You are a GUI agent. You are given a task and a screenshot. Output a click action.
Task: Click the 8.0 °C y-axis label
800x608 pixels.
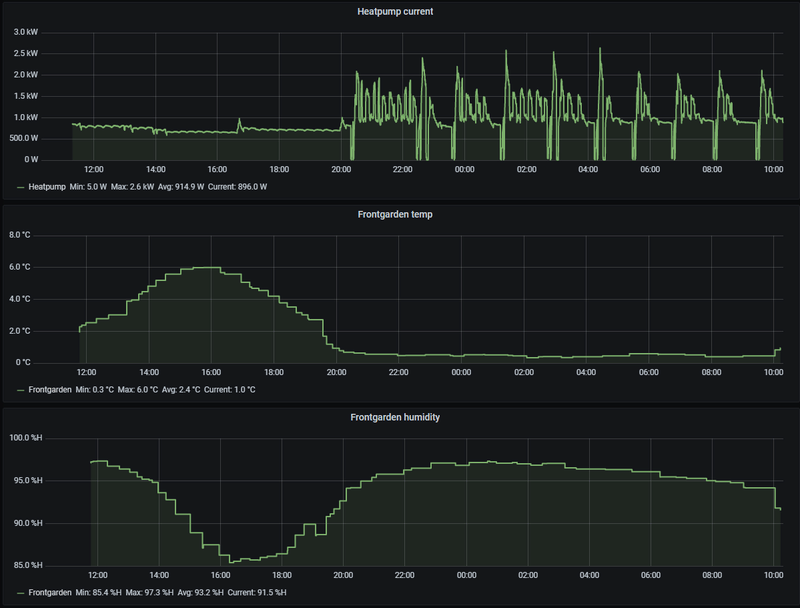click(20, 235)
